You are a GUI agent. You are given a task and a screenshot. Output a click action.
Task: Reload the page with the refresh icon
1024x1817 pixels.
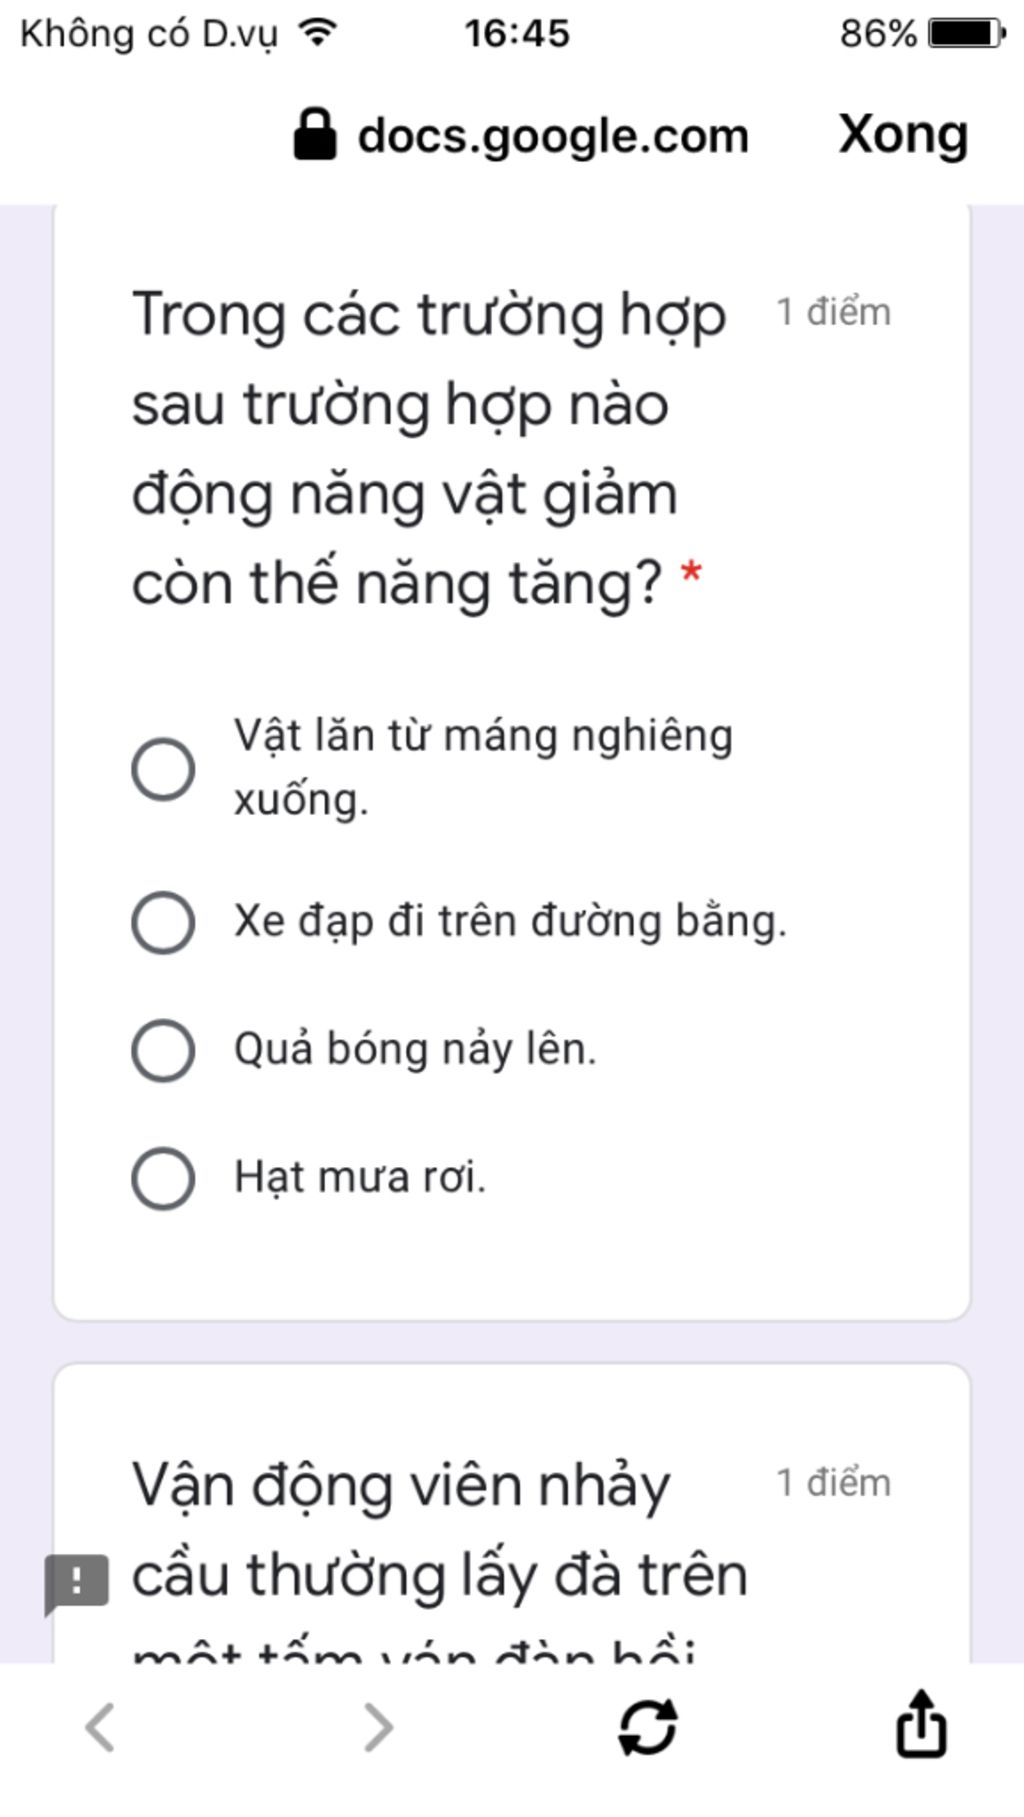[x=648, y=1727]
